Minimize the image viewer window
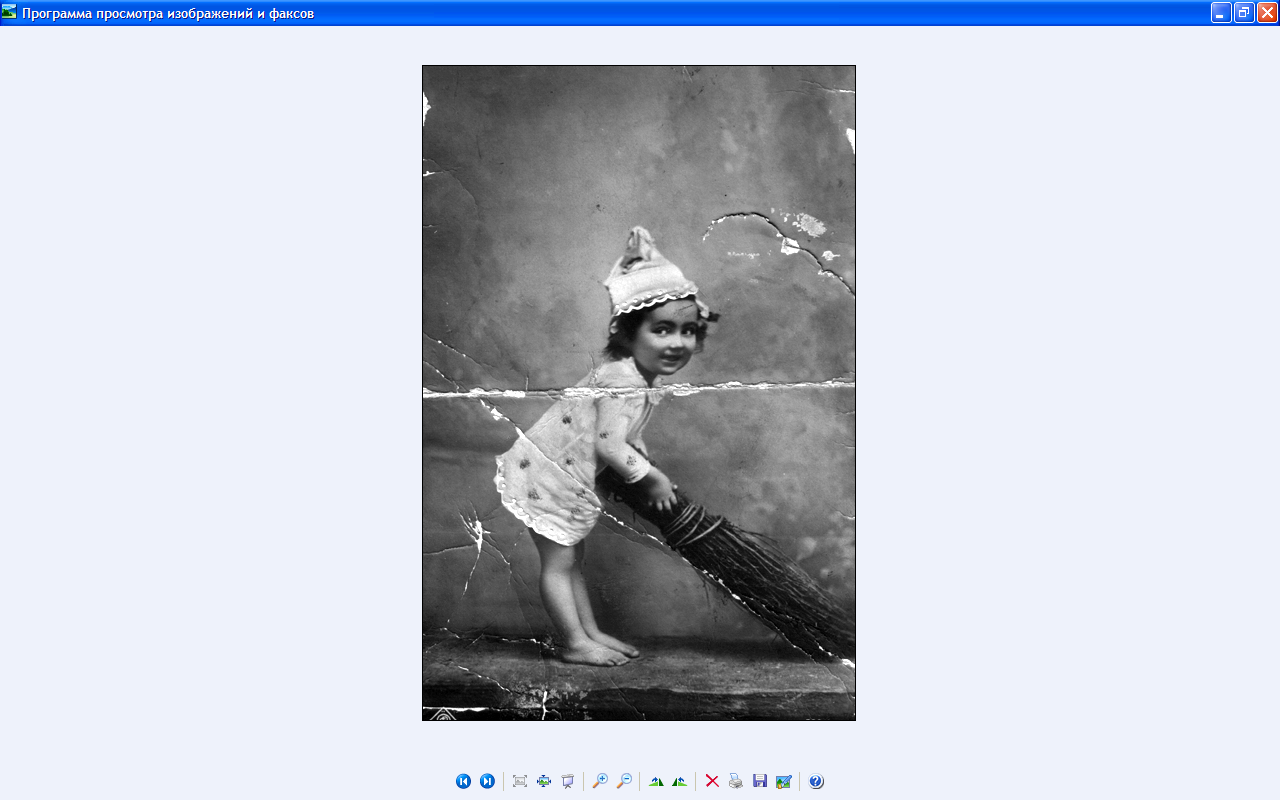This screenshot has height=800, width=1280. pyautogui.click(x=1221, y=12)
